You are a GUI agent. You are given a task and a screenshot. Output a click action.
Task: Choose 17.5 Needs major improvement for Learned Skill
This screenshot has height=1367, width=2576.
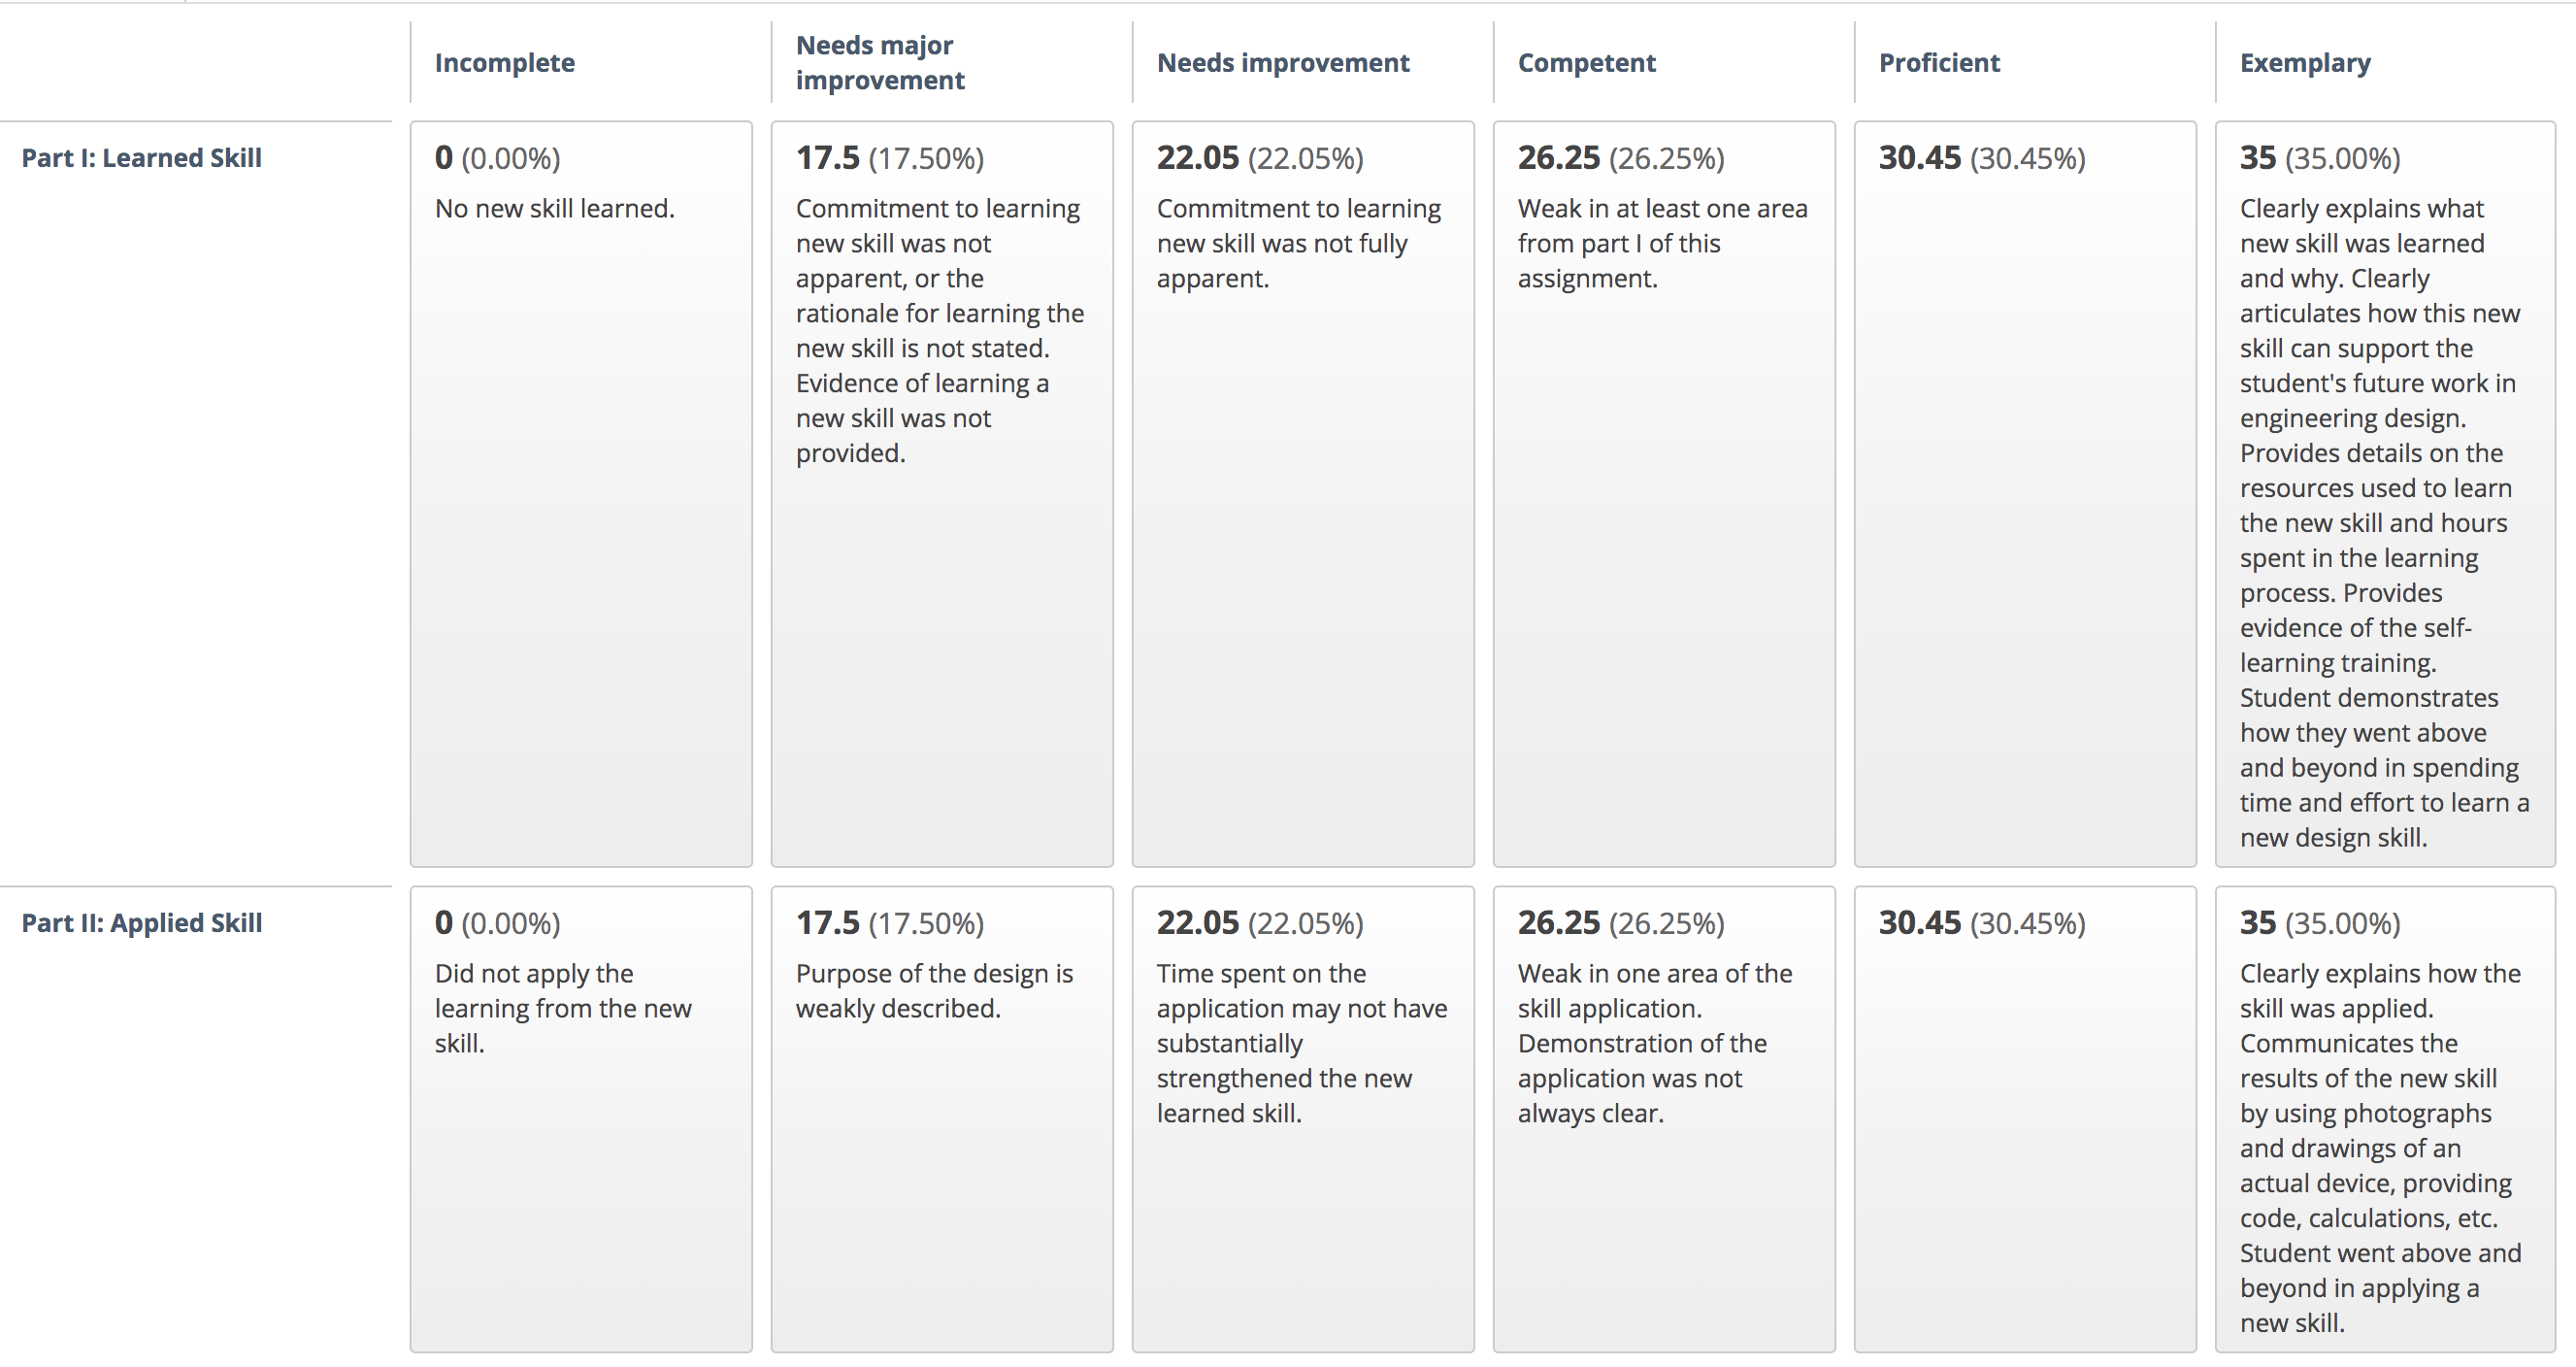[x=942, y=494]
